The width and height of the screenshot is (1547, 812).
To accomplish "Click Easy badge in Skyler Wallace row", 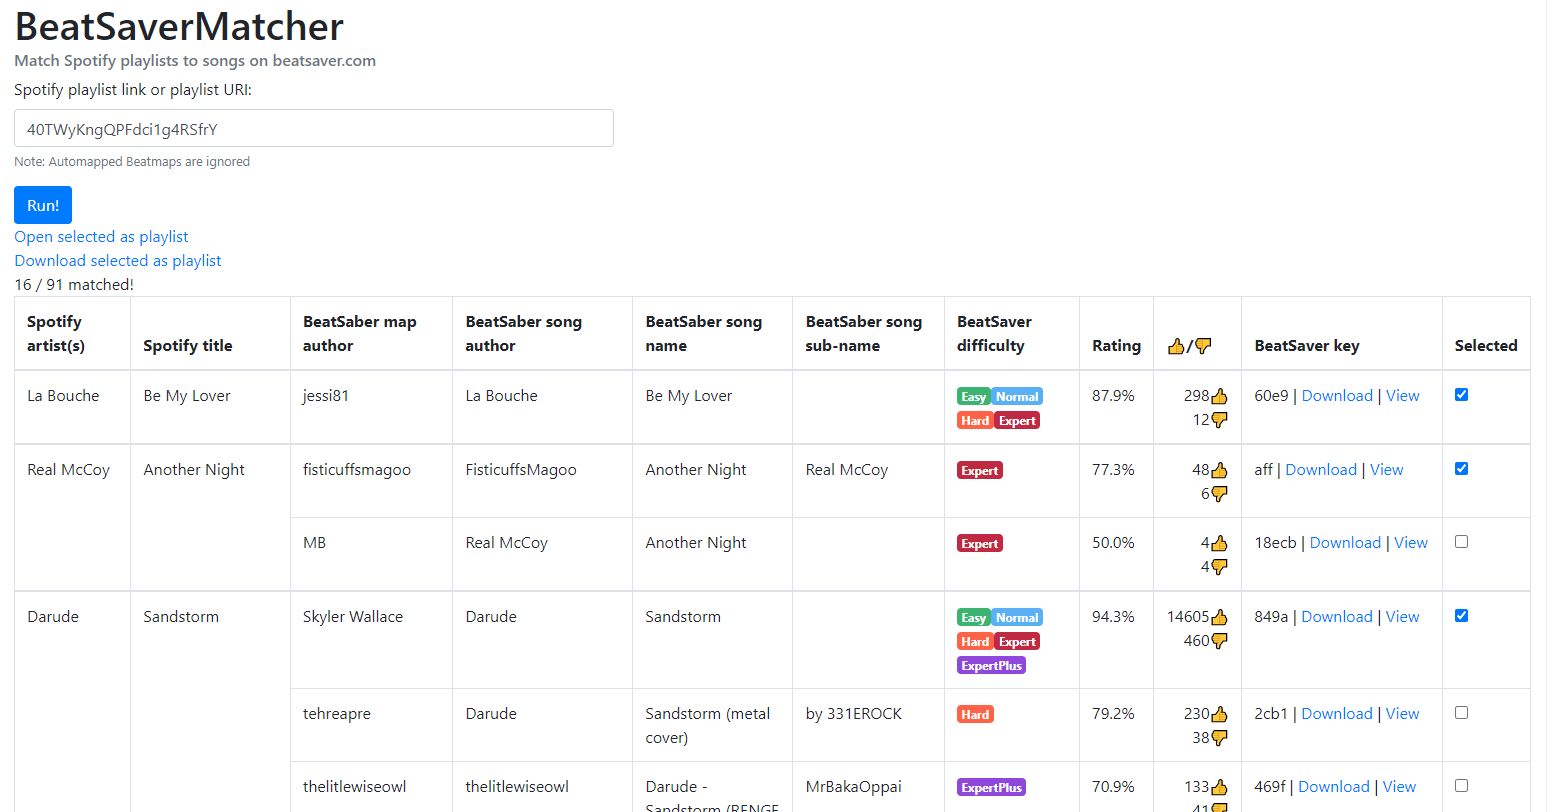I will 973,618.
